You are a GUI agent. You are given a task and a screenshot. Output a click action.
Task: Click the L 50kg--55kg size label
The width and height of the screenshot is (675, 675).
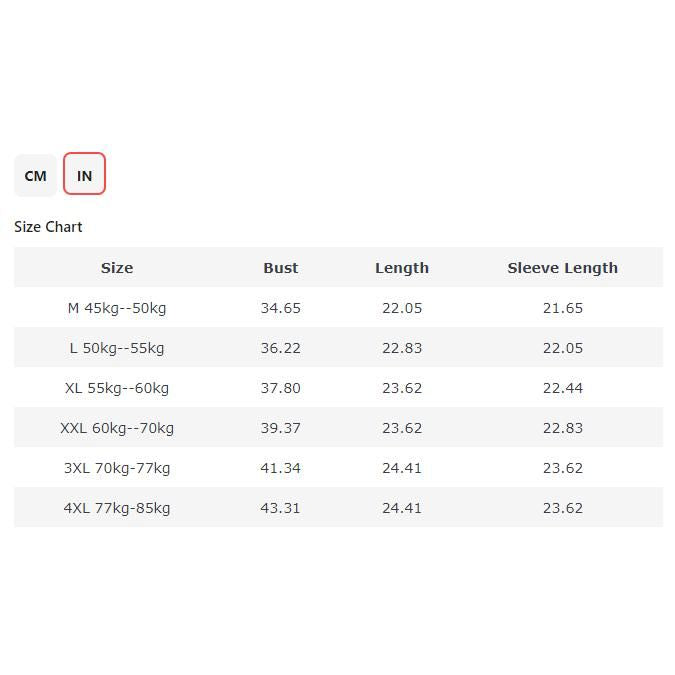coord(117,348)
